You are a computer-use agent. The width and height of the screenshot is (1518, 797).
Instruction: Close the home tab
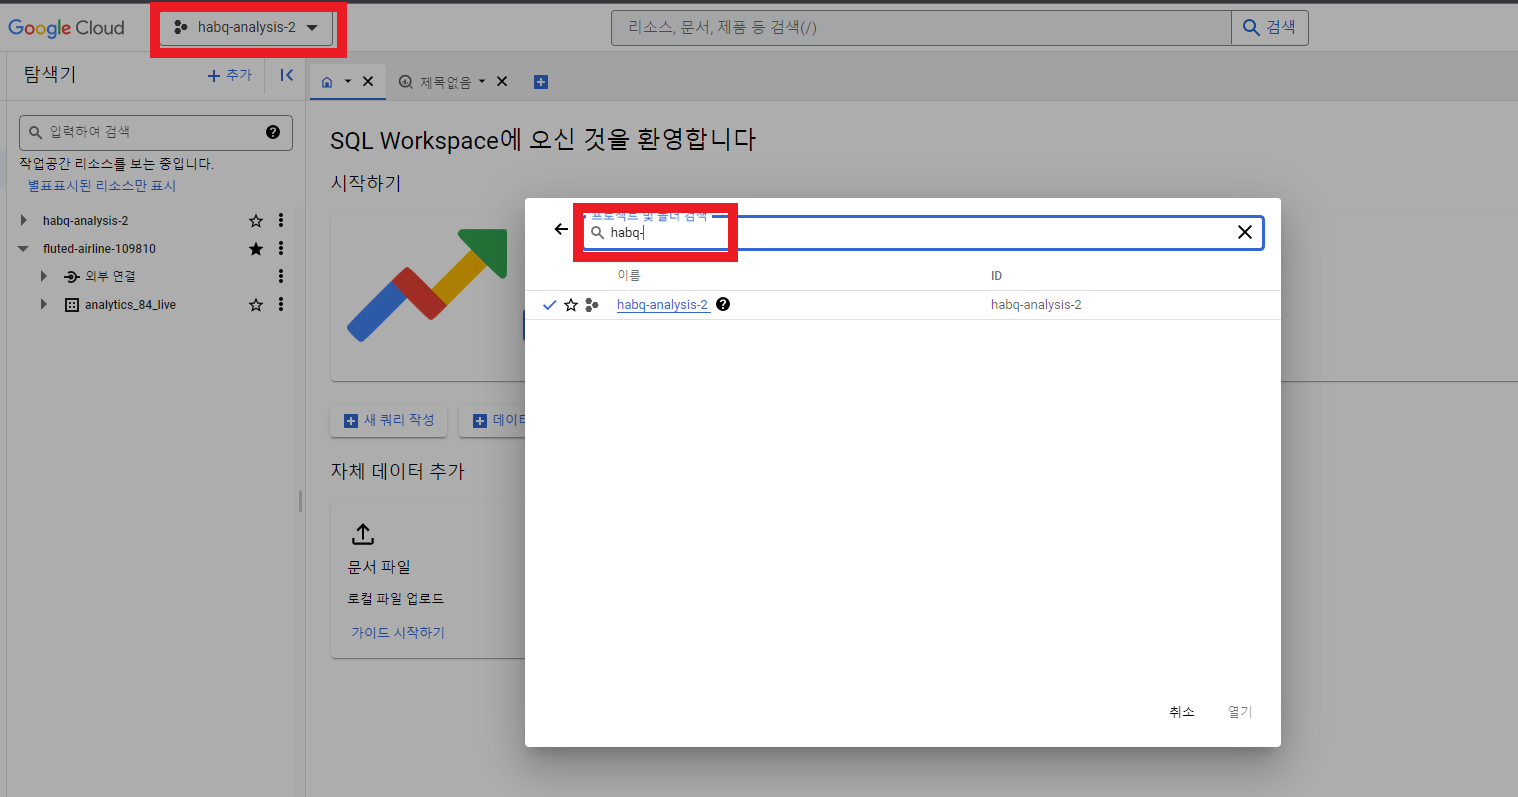pos(368,82)
